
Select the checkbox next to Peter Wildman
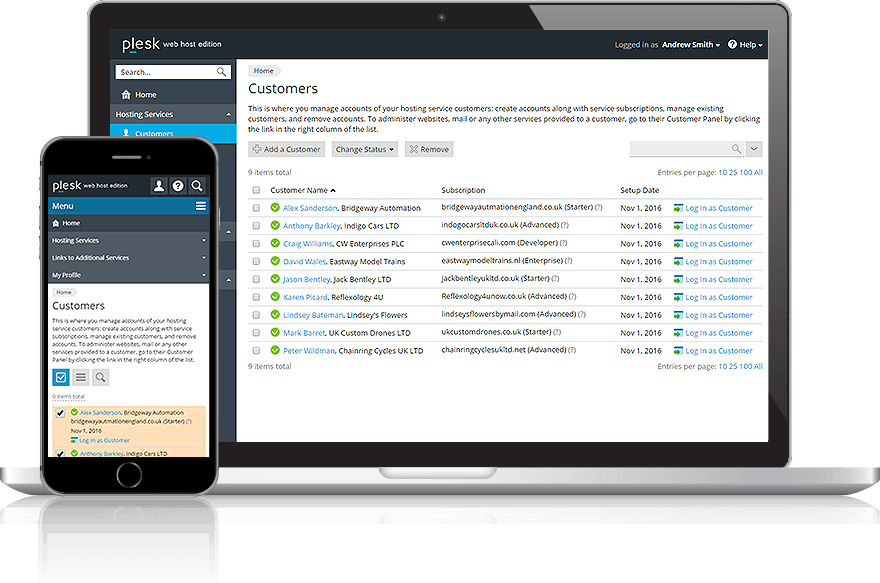click(x=256, y=351)
